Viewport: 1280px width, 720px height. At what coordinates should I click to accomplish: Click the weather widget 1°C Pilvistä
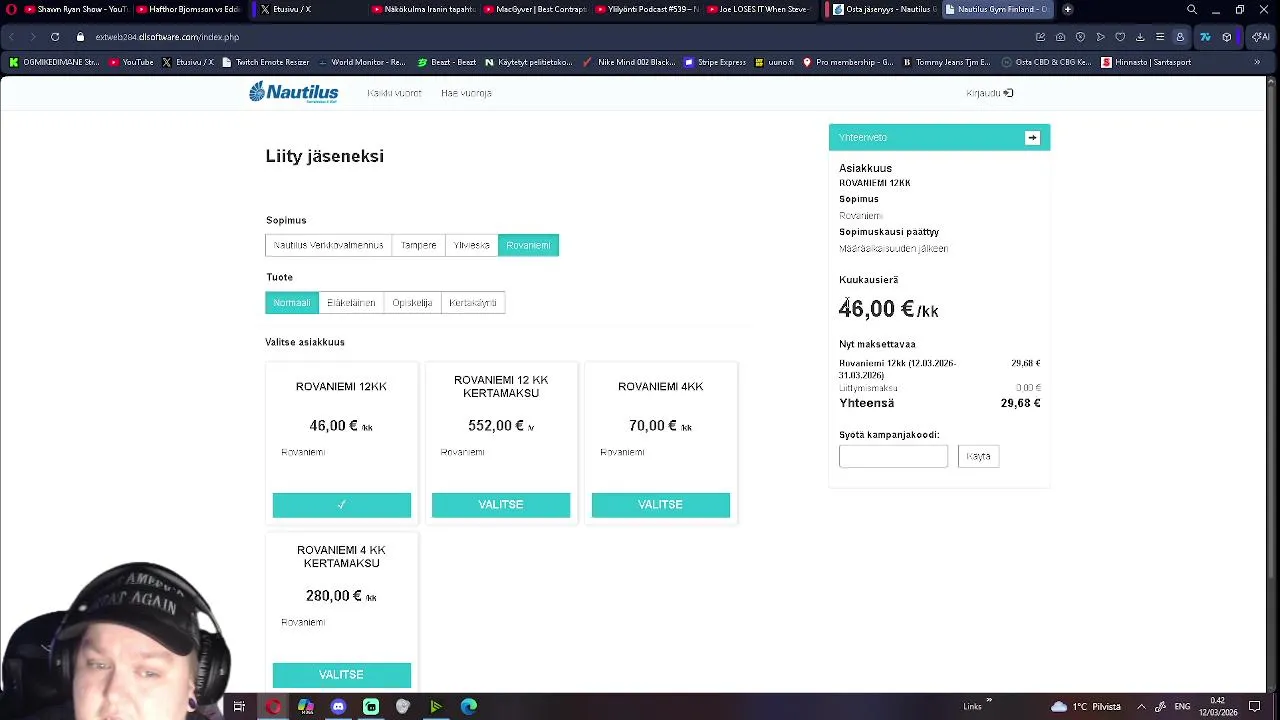1086,707
